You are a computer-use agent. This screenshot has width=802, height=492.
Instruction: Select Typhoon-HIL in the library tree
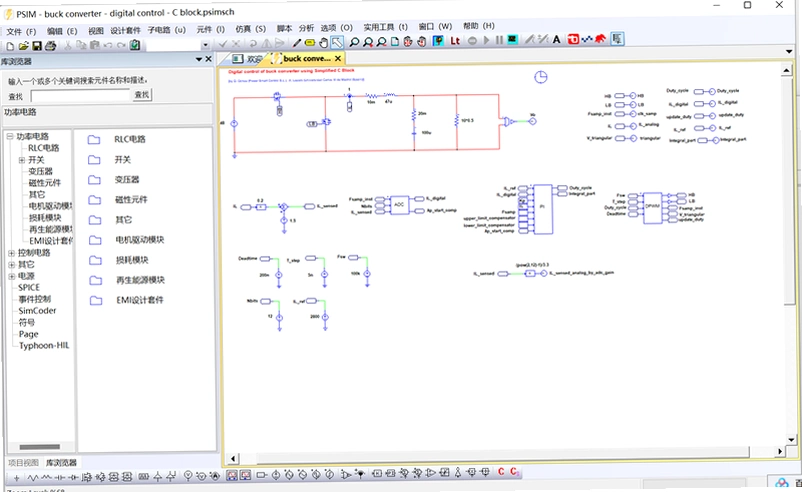point(43,345)
